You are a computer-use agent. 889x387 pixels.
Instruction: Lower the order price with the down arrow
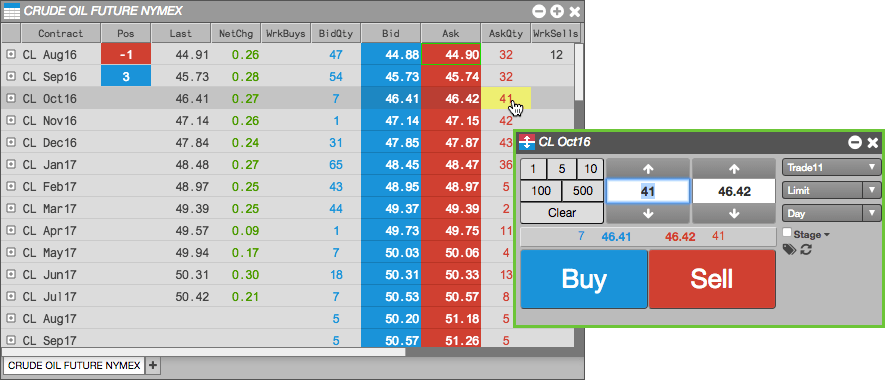tap(734, 214)
